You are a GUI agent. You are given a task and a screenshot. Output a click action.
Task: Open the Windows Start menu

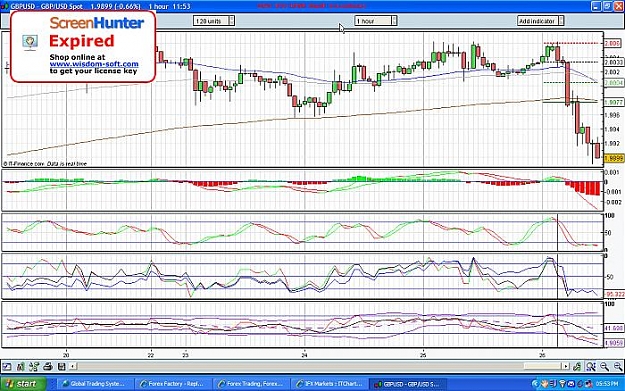click(x=22, y=384)
